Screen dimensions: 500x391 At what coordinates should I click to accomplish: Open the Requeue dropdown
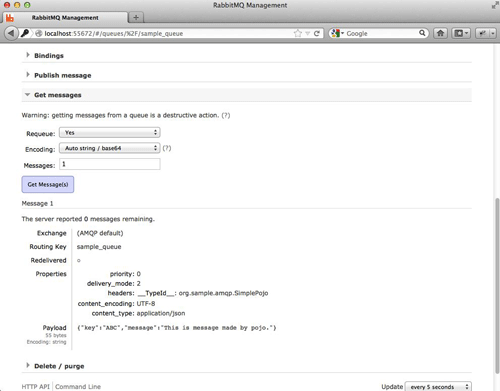pos(110,133)
